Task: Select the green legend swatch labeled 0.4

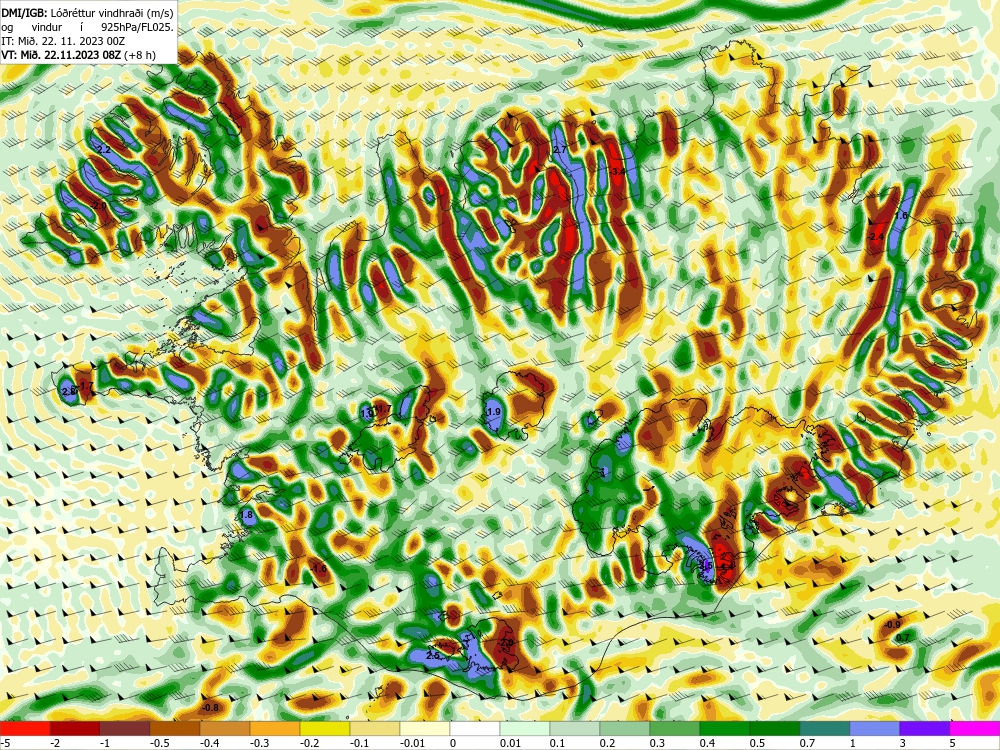Action: click(x=725, y=728)
